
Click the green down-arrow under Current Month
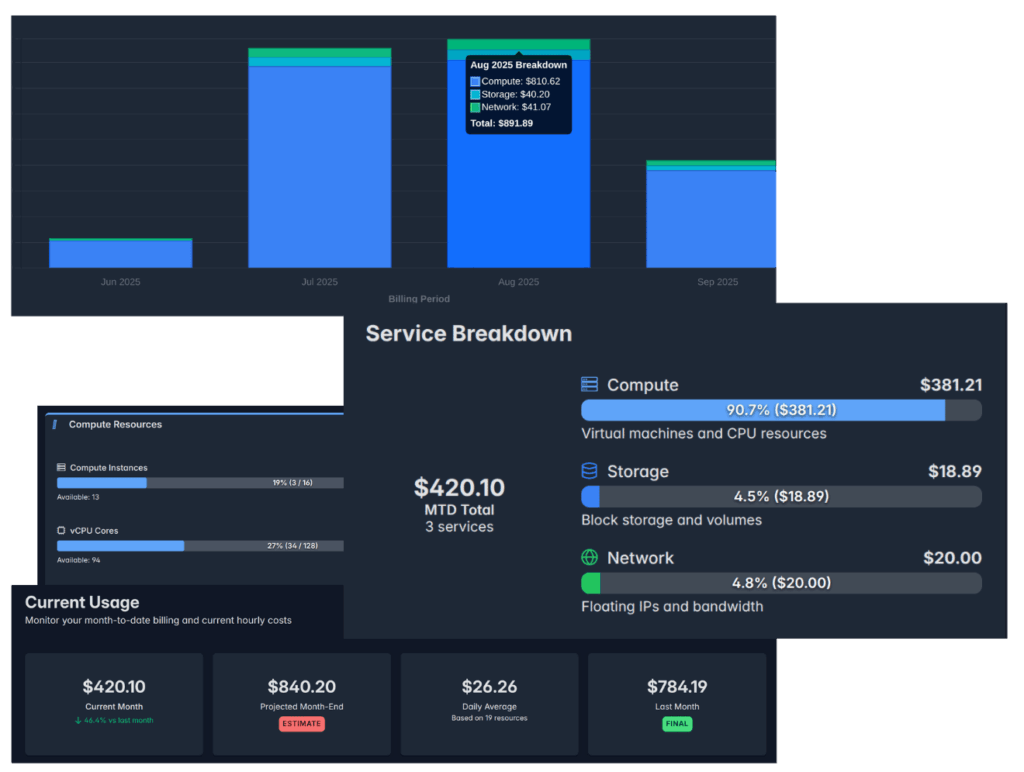click(79, 720)
